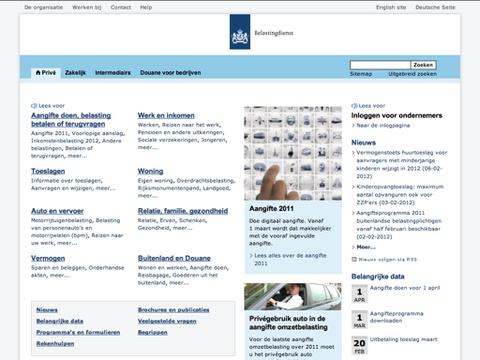Click the right Lees voor speaker icon

(354, 106)
